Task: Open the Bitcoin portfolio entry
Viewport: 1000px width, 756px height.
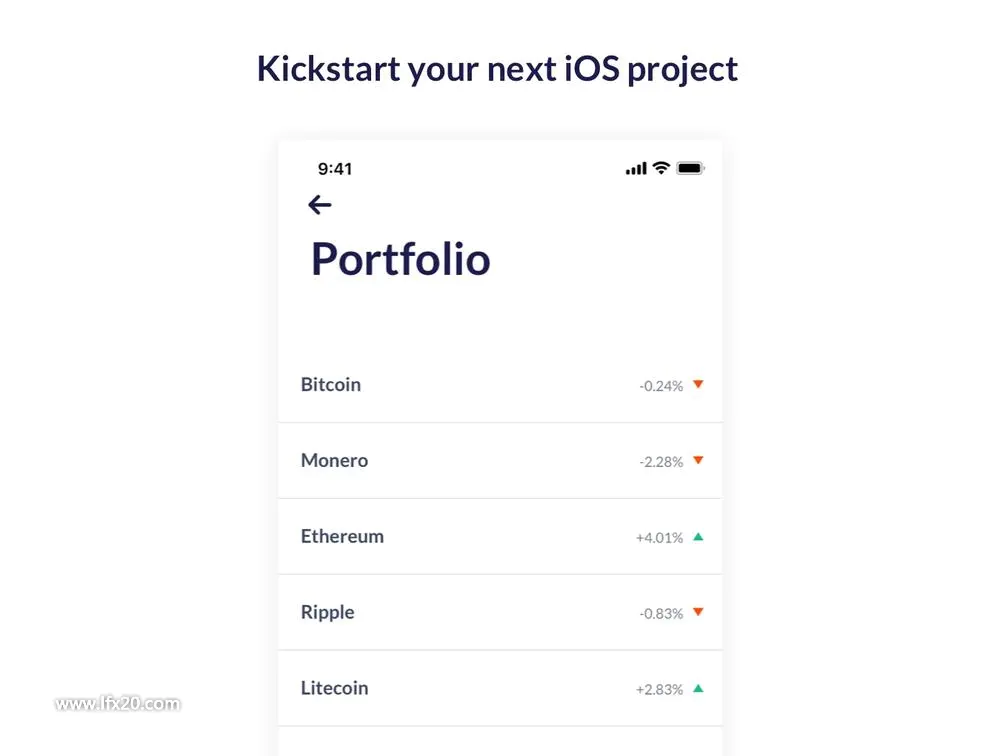Action: coord(500,385)
